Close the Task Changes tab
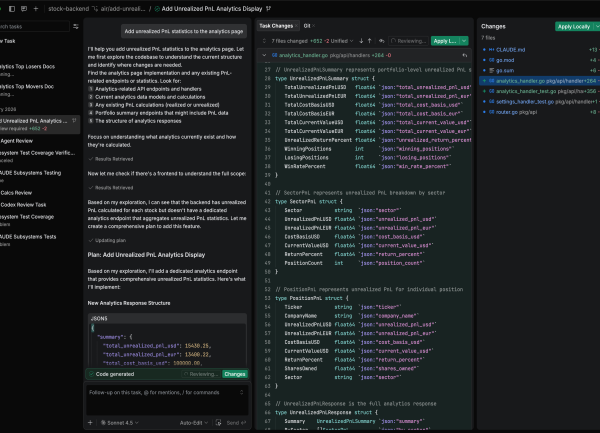Screen dimensions: 600x433 [296, 26]
